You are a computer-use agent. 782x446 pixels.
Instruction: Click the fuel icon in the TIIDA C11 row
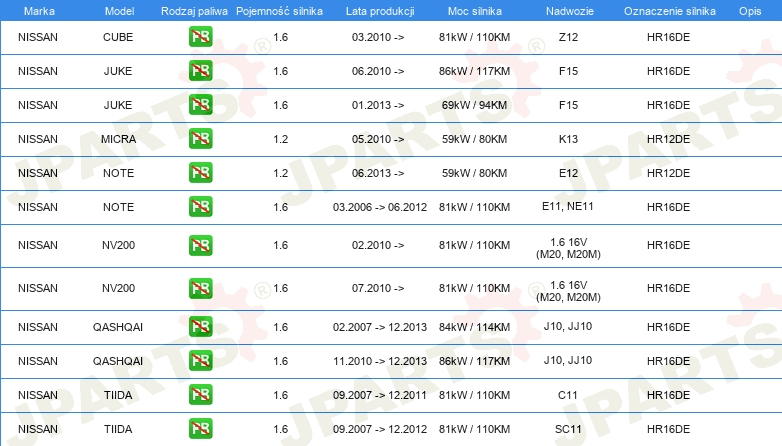[200, 395]
